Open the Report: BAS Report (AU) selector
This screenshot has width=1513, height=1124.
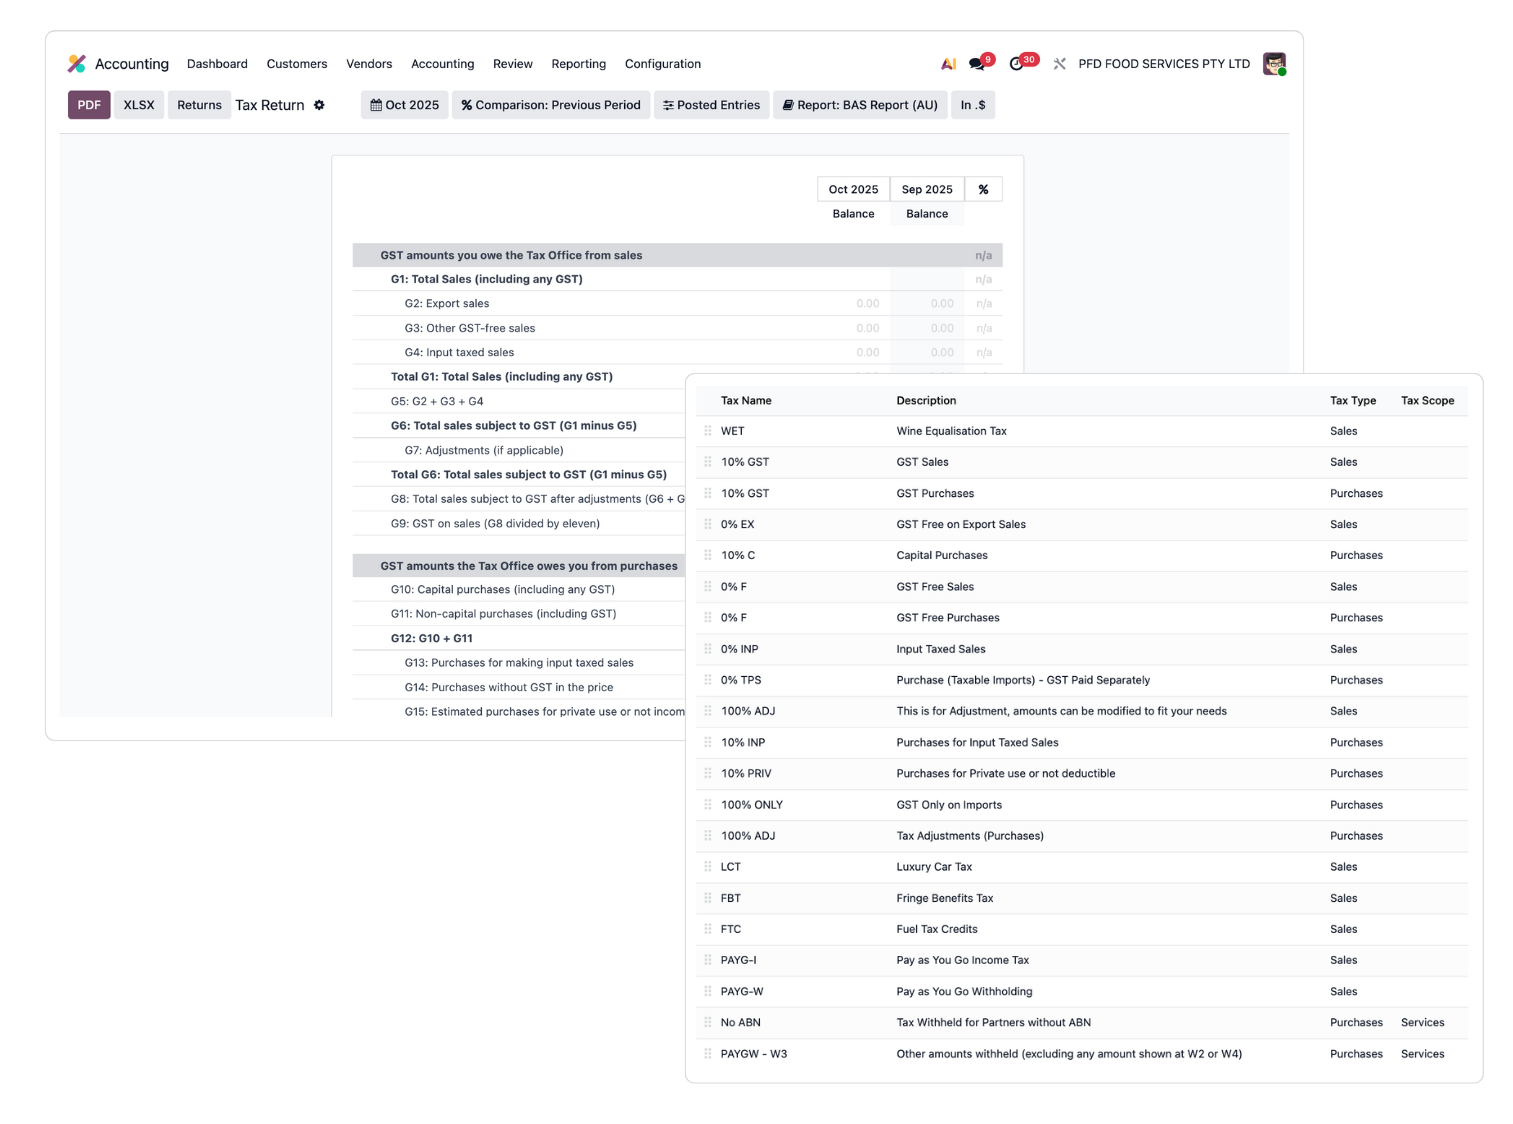pos(860,105)
